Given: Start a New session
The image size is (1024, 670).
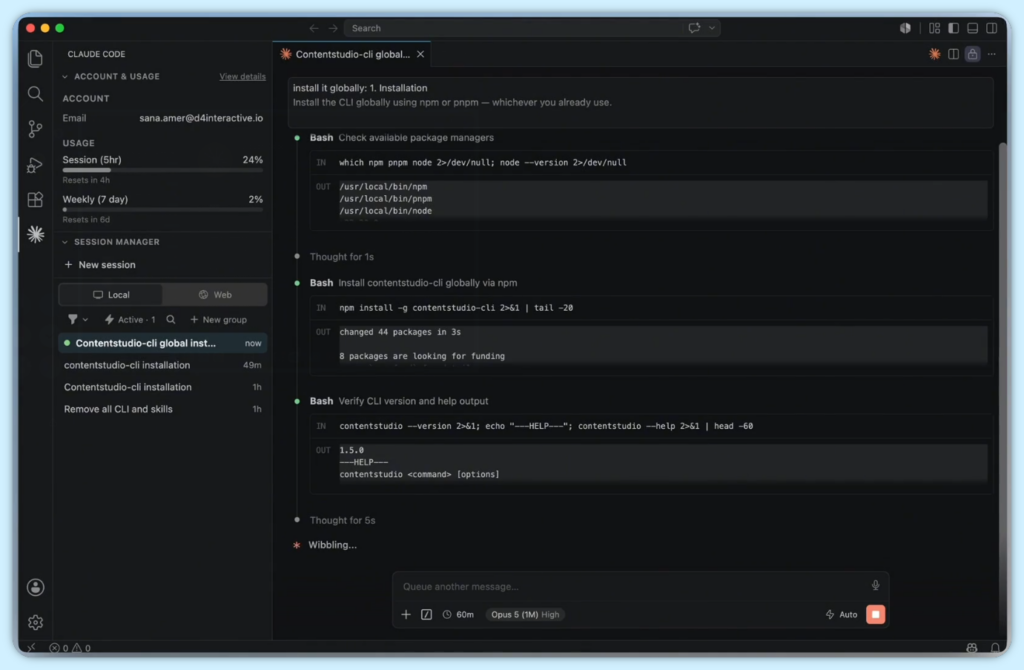Looking at the screenshot, I should click(100, 264).
